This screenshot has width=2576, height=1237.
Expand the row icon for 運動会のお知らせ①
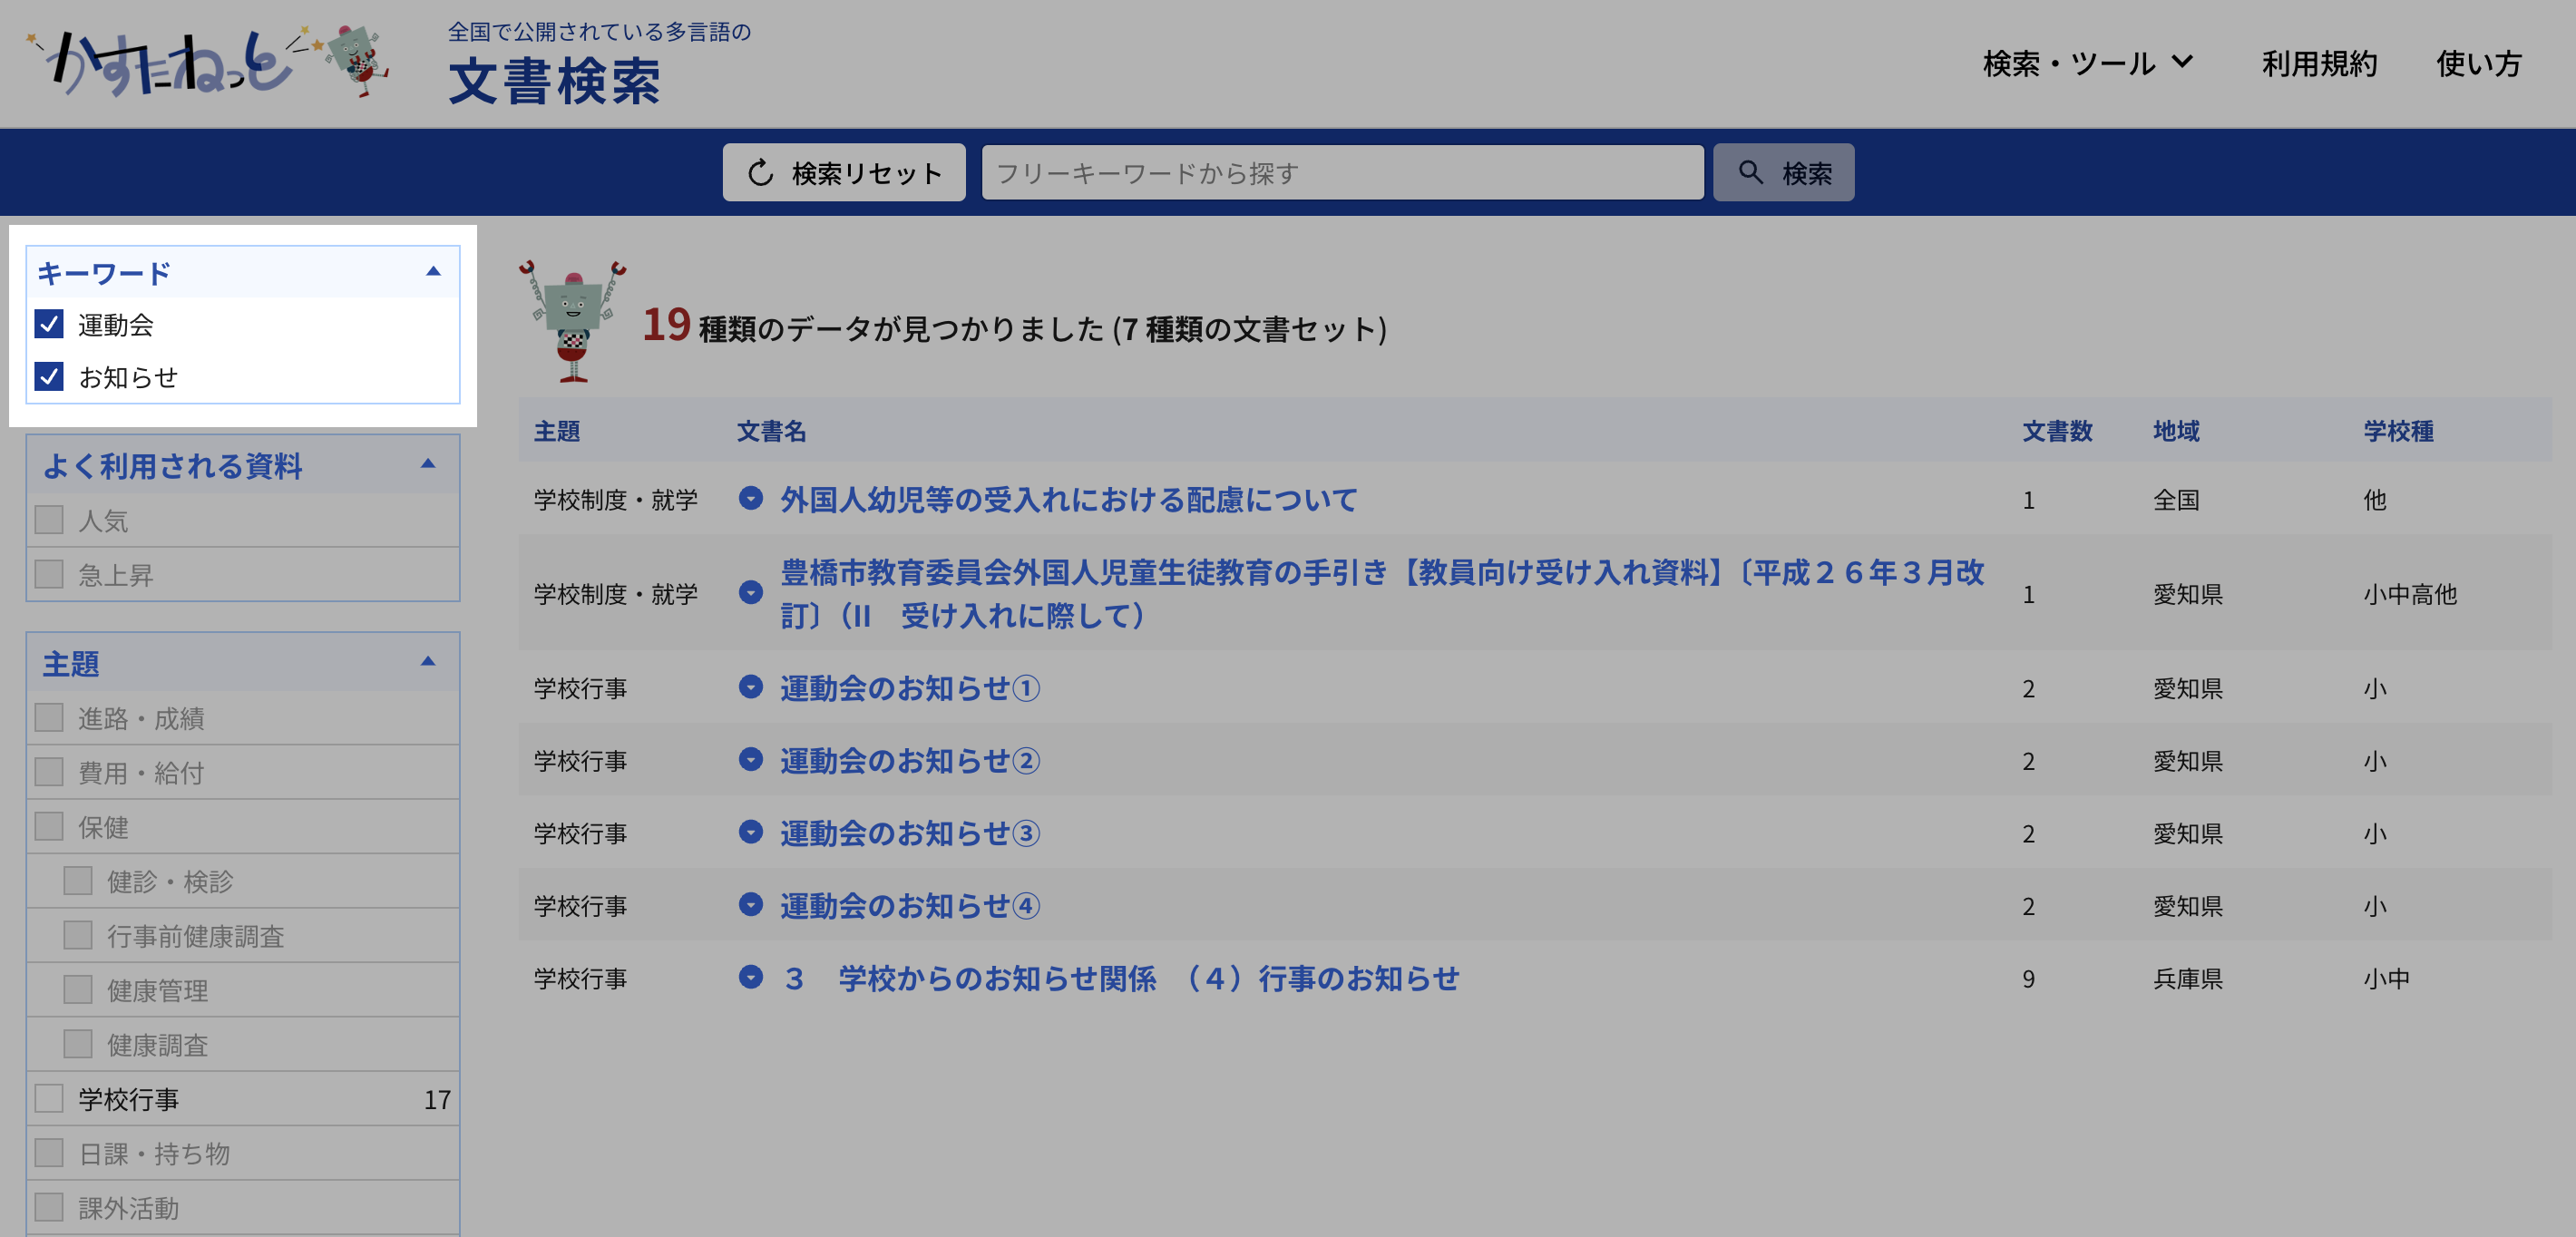pos(751,687)
